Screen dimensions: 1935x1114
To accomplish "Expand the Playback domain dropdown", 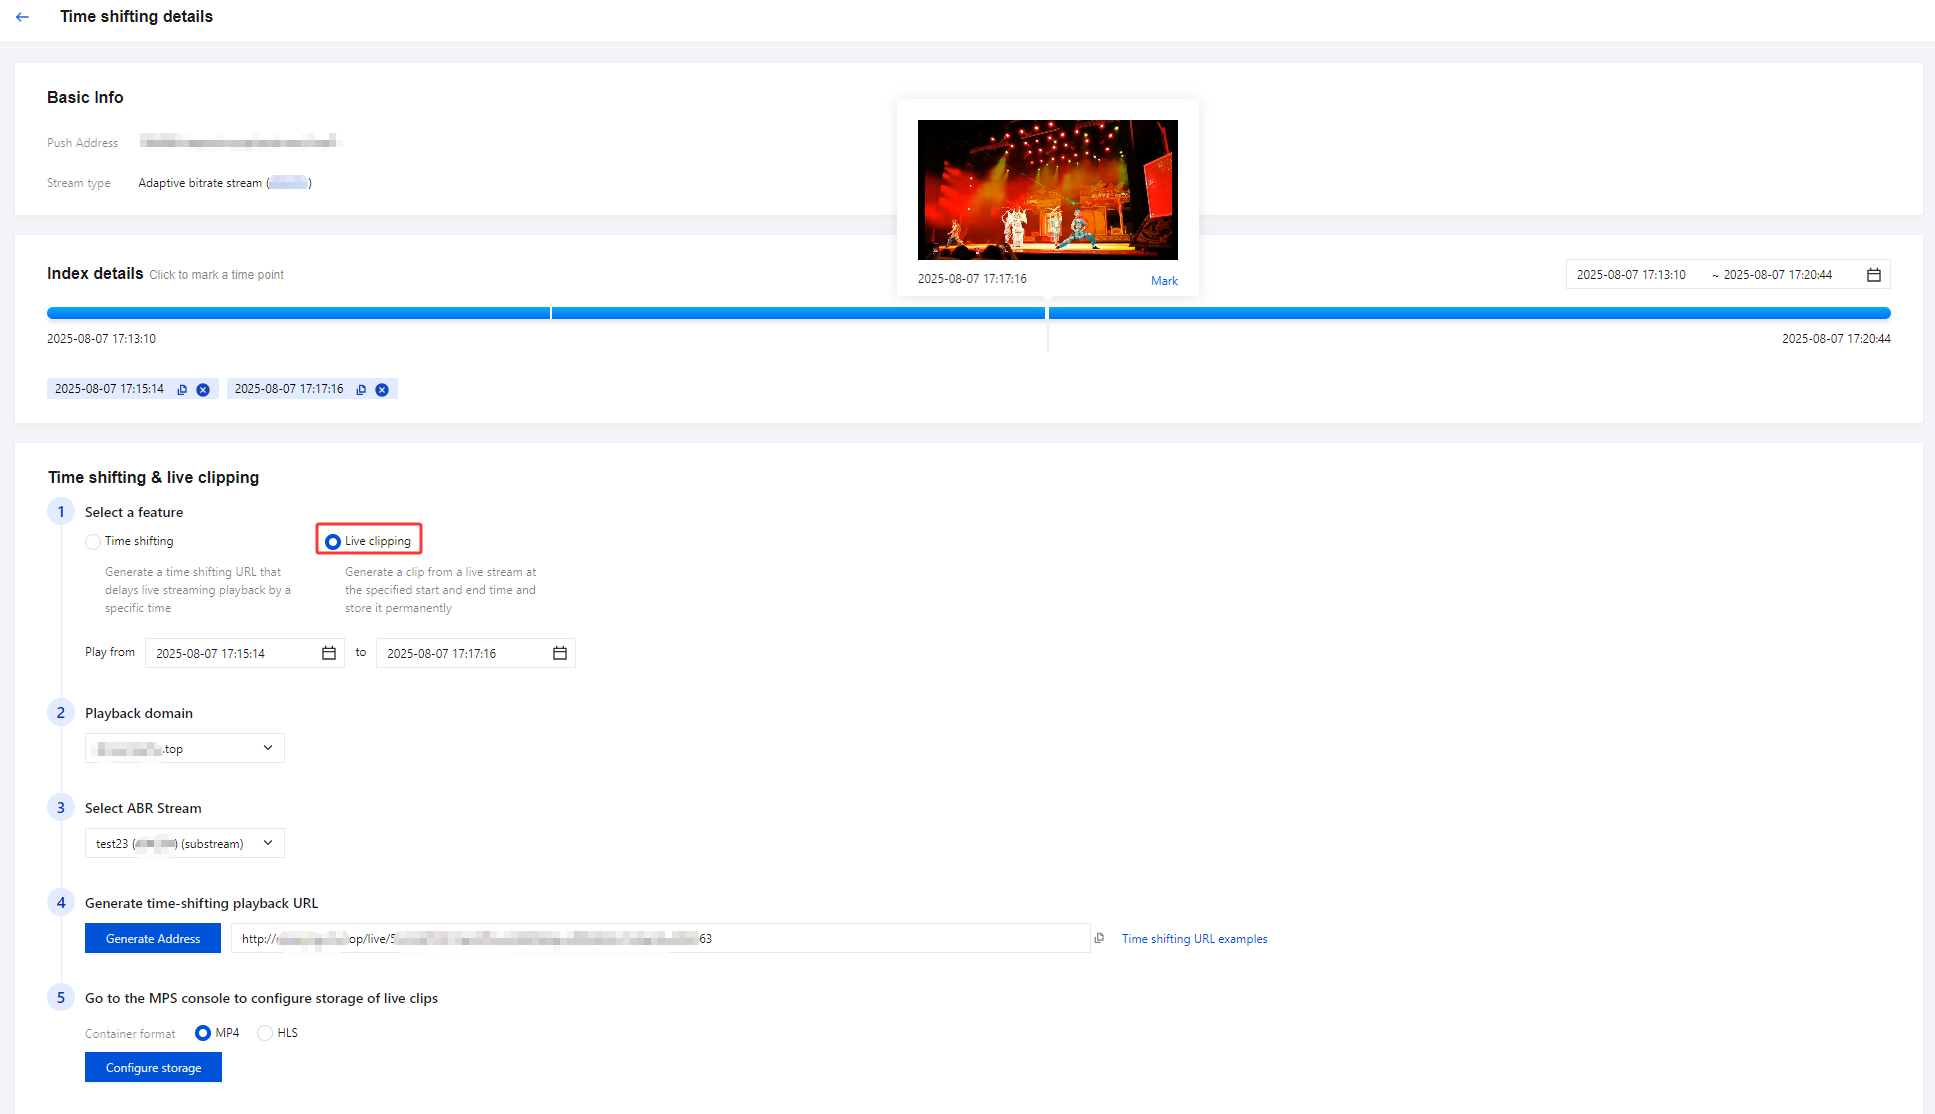I will (x=185, y=748).
